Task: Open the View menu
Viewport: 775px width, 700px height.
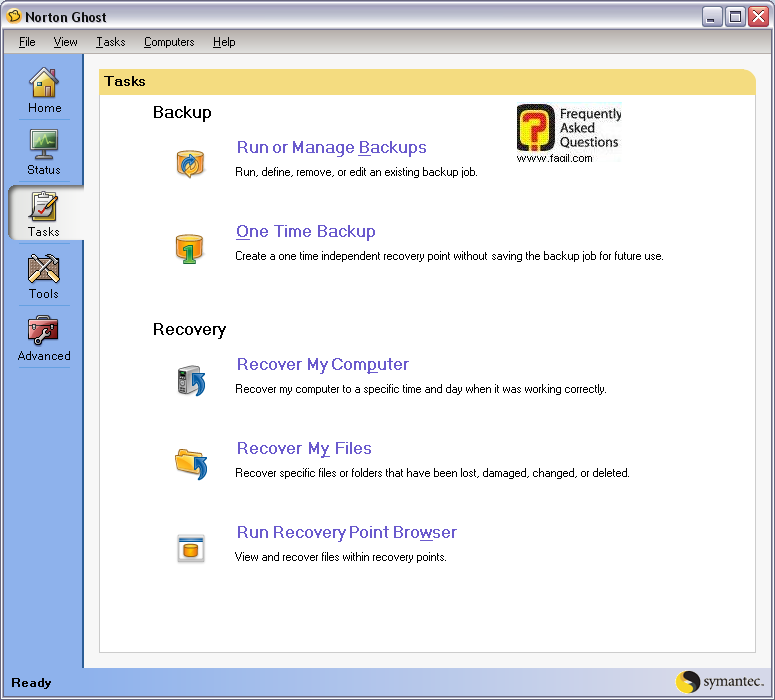Action: pyautogui.click(x=66, y=42)
